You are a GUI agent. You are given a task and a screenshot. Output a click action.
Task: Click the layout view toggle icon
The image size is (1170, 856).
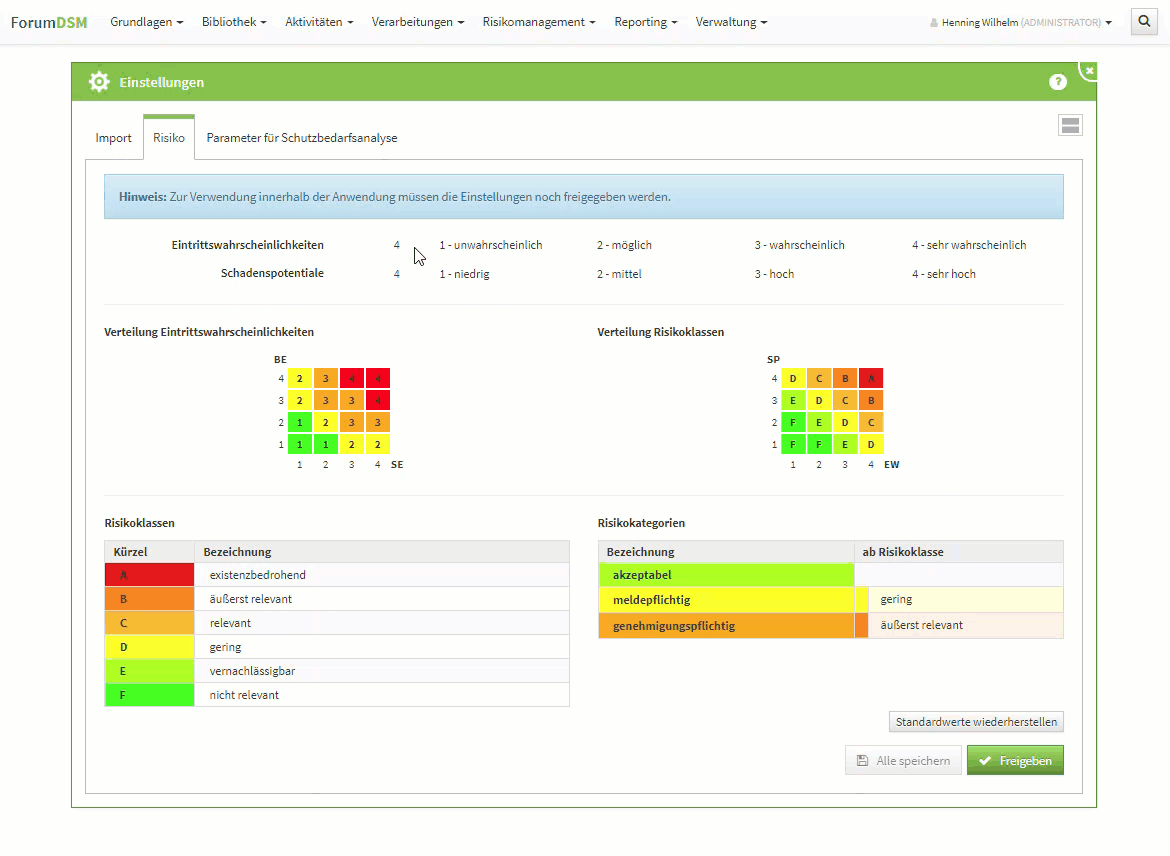(1070, 125)
